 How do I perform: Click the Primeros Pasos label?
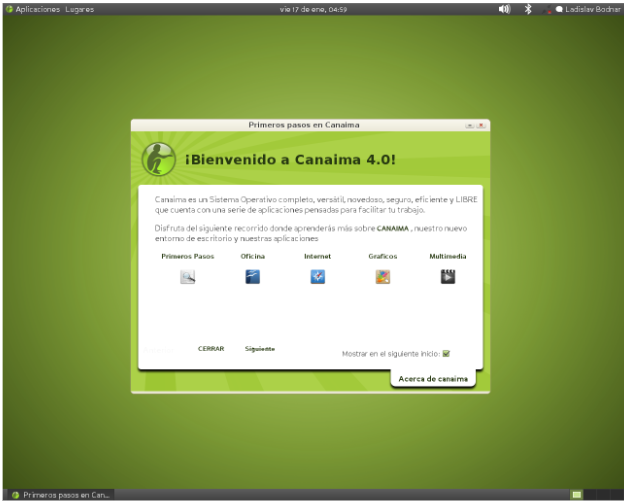[187, 256]
